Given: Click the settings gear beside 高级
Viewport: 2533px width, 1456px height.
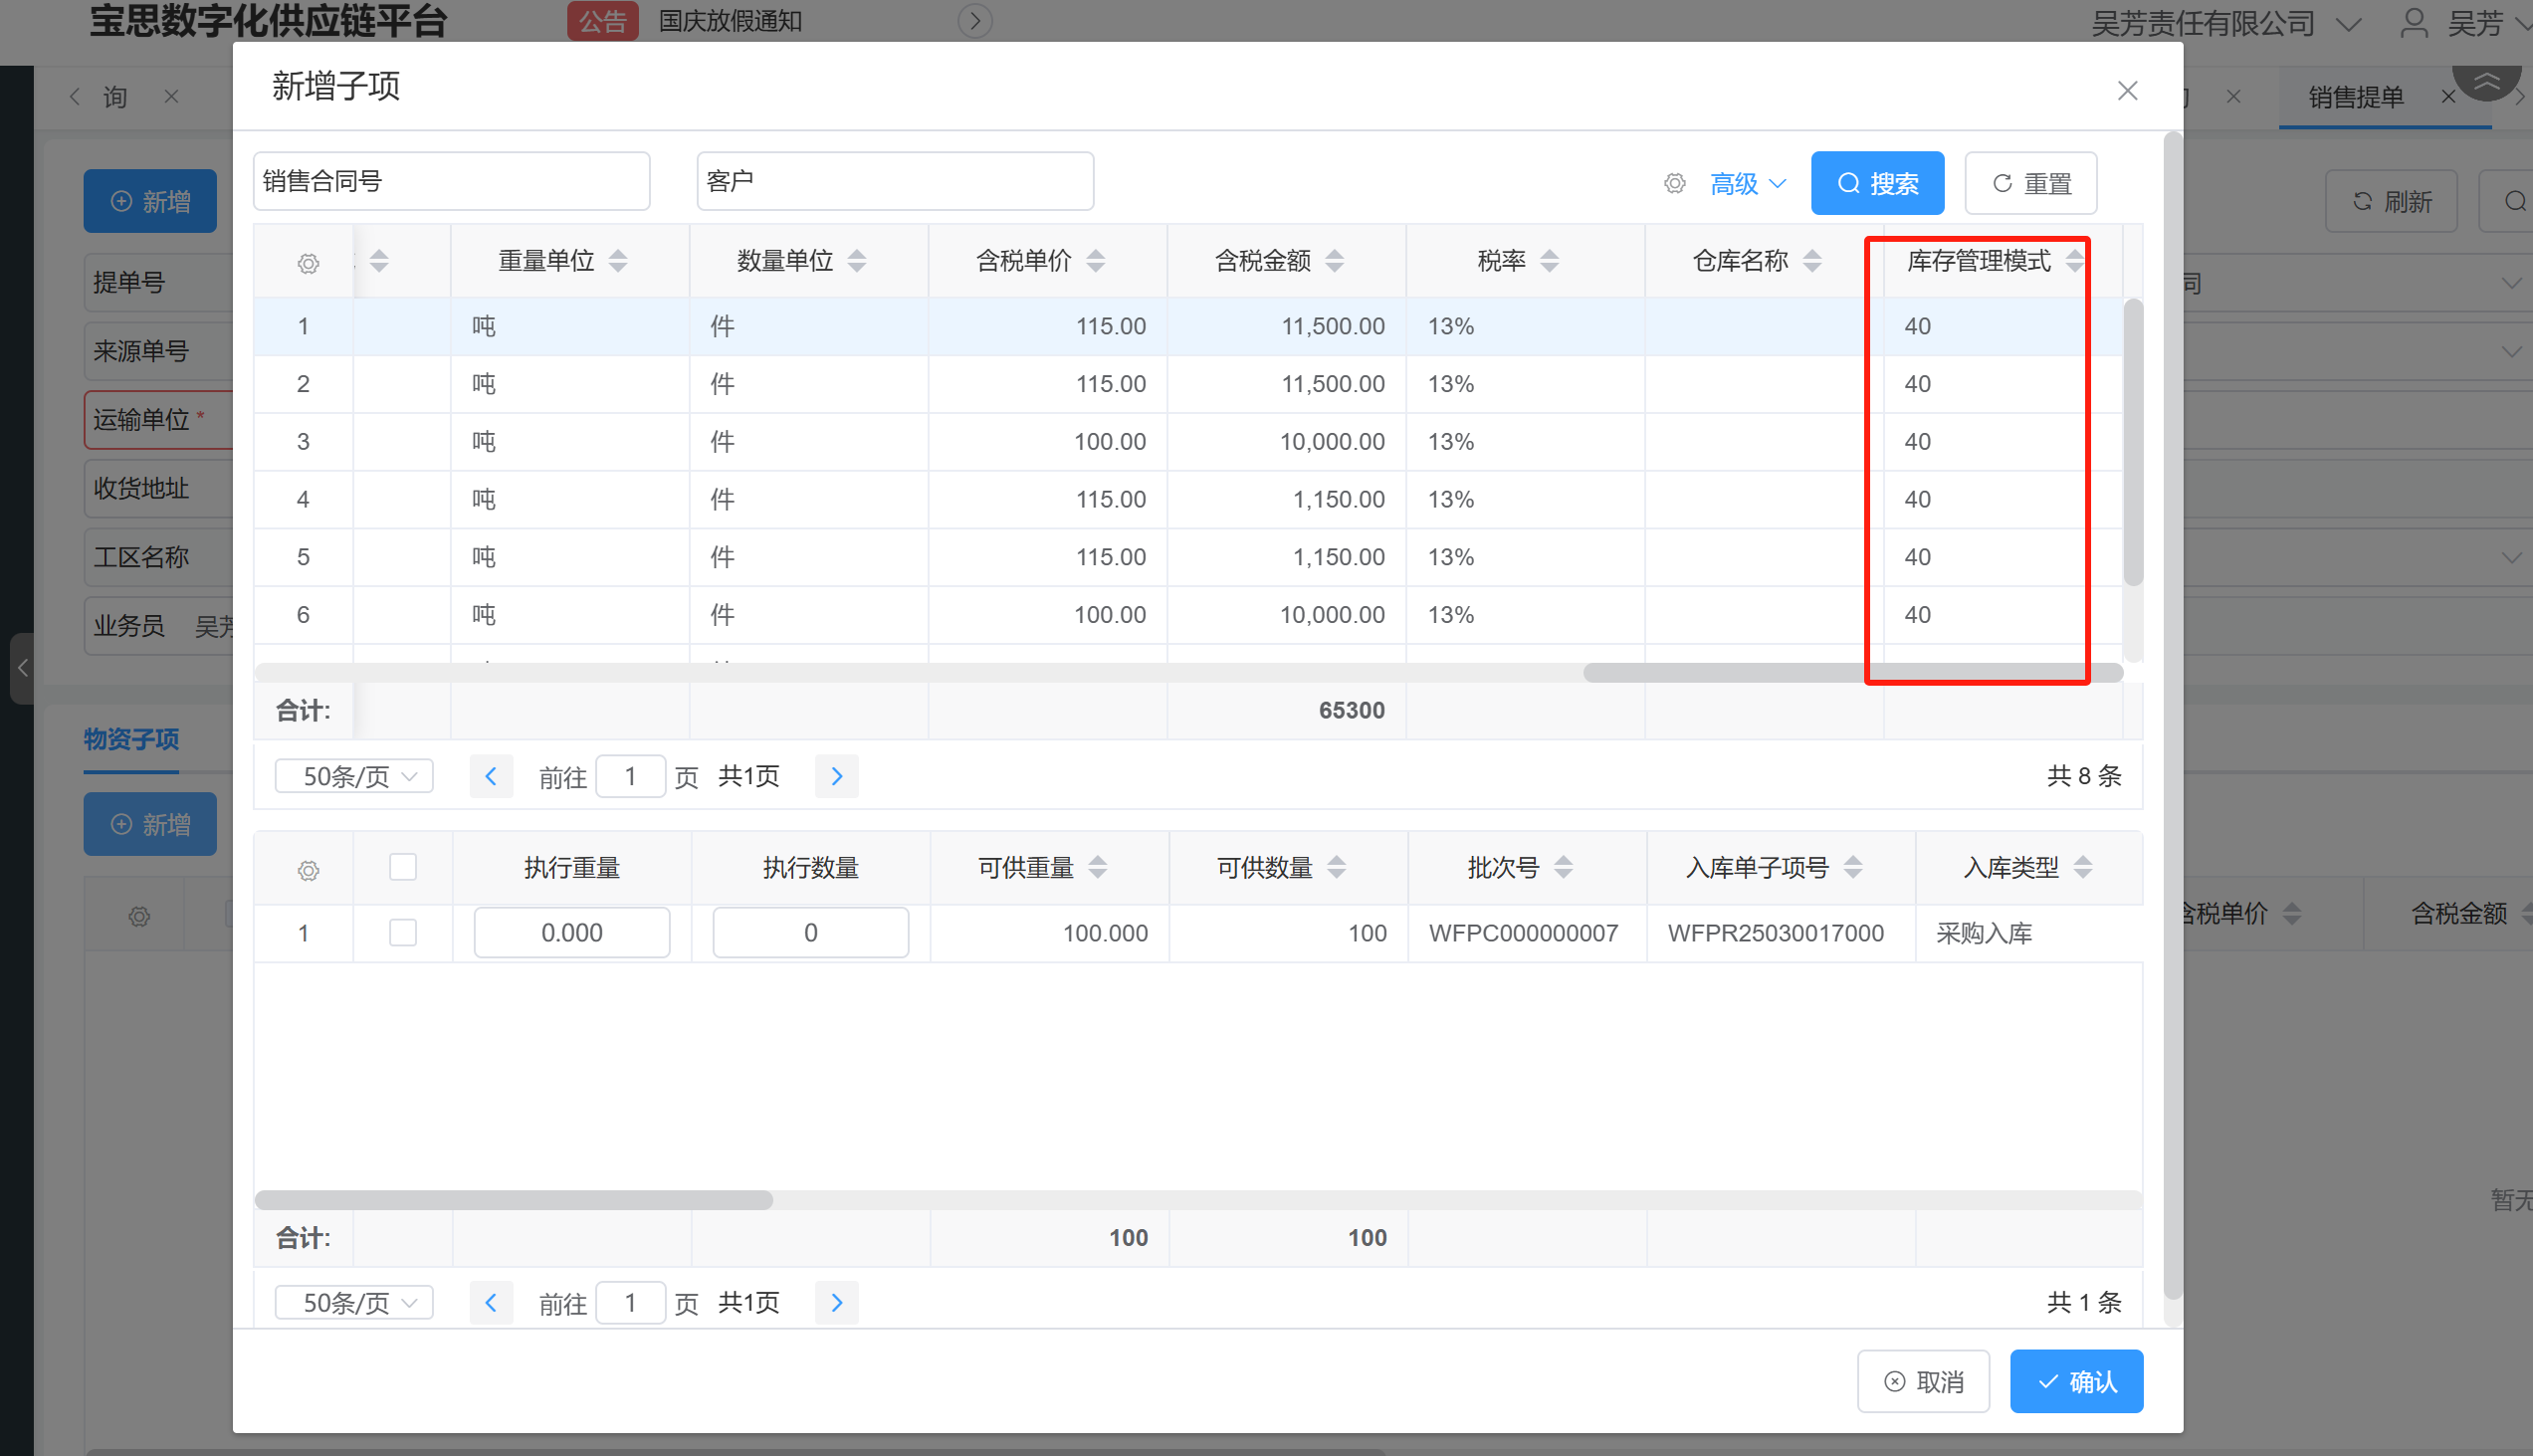Looking at the screenshot, I should click(x=1674, y=183).
